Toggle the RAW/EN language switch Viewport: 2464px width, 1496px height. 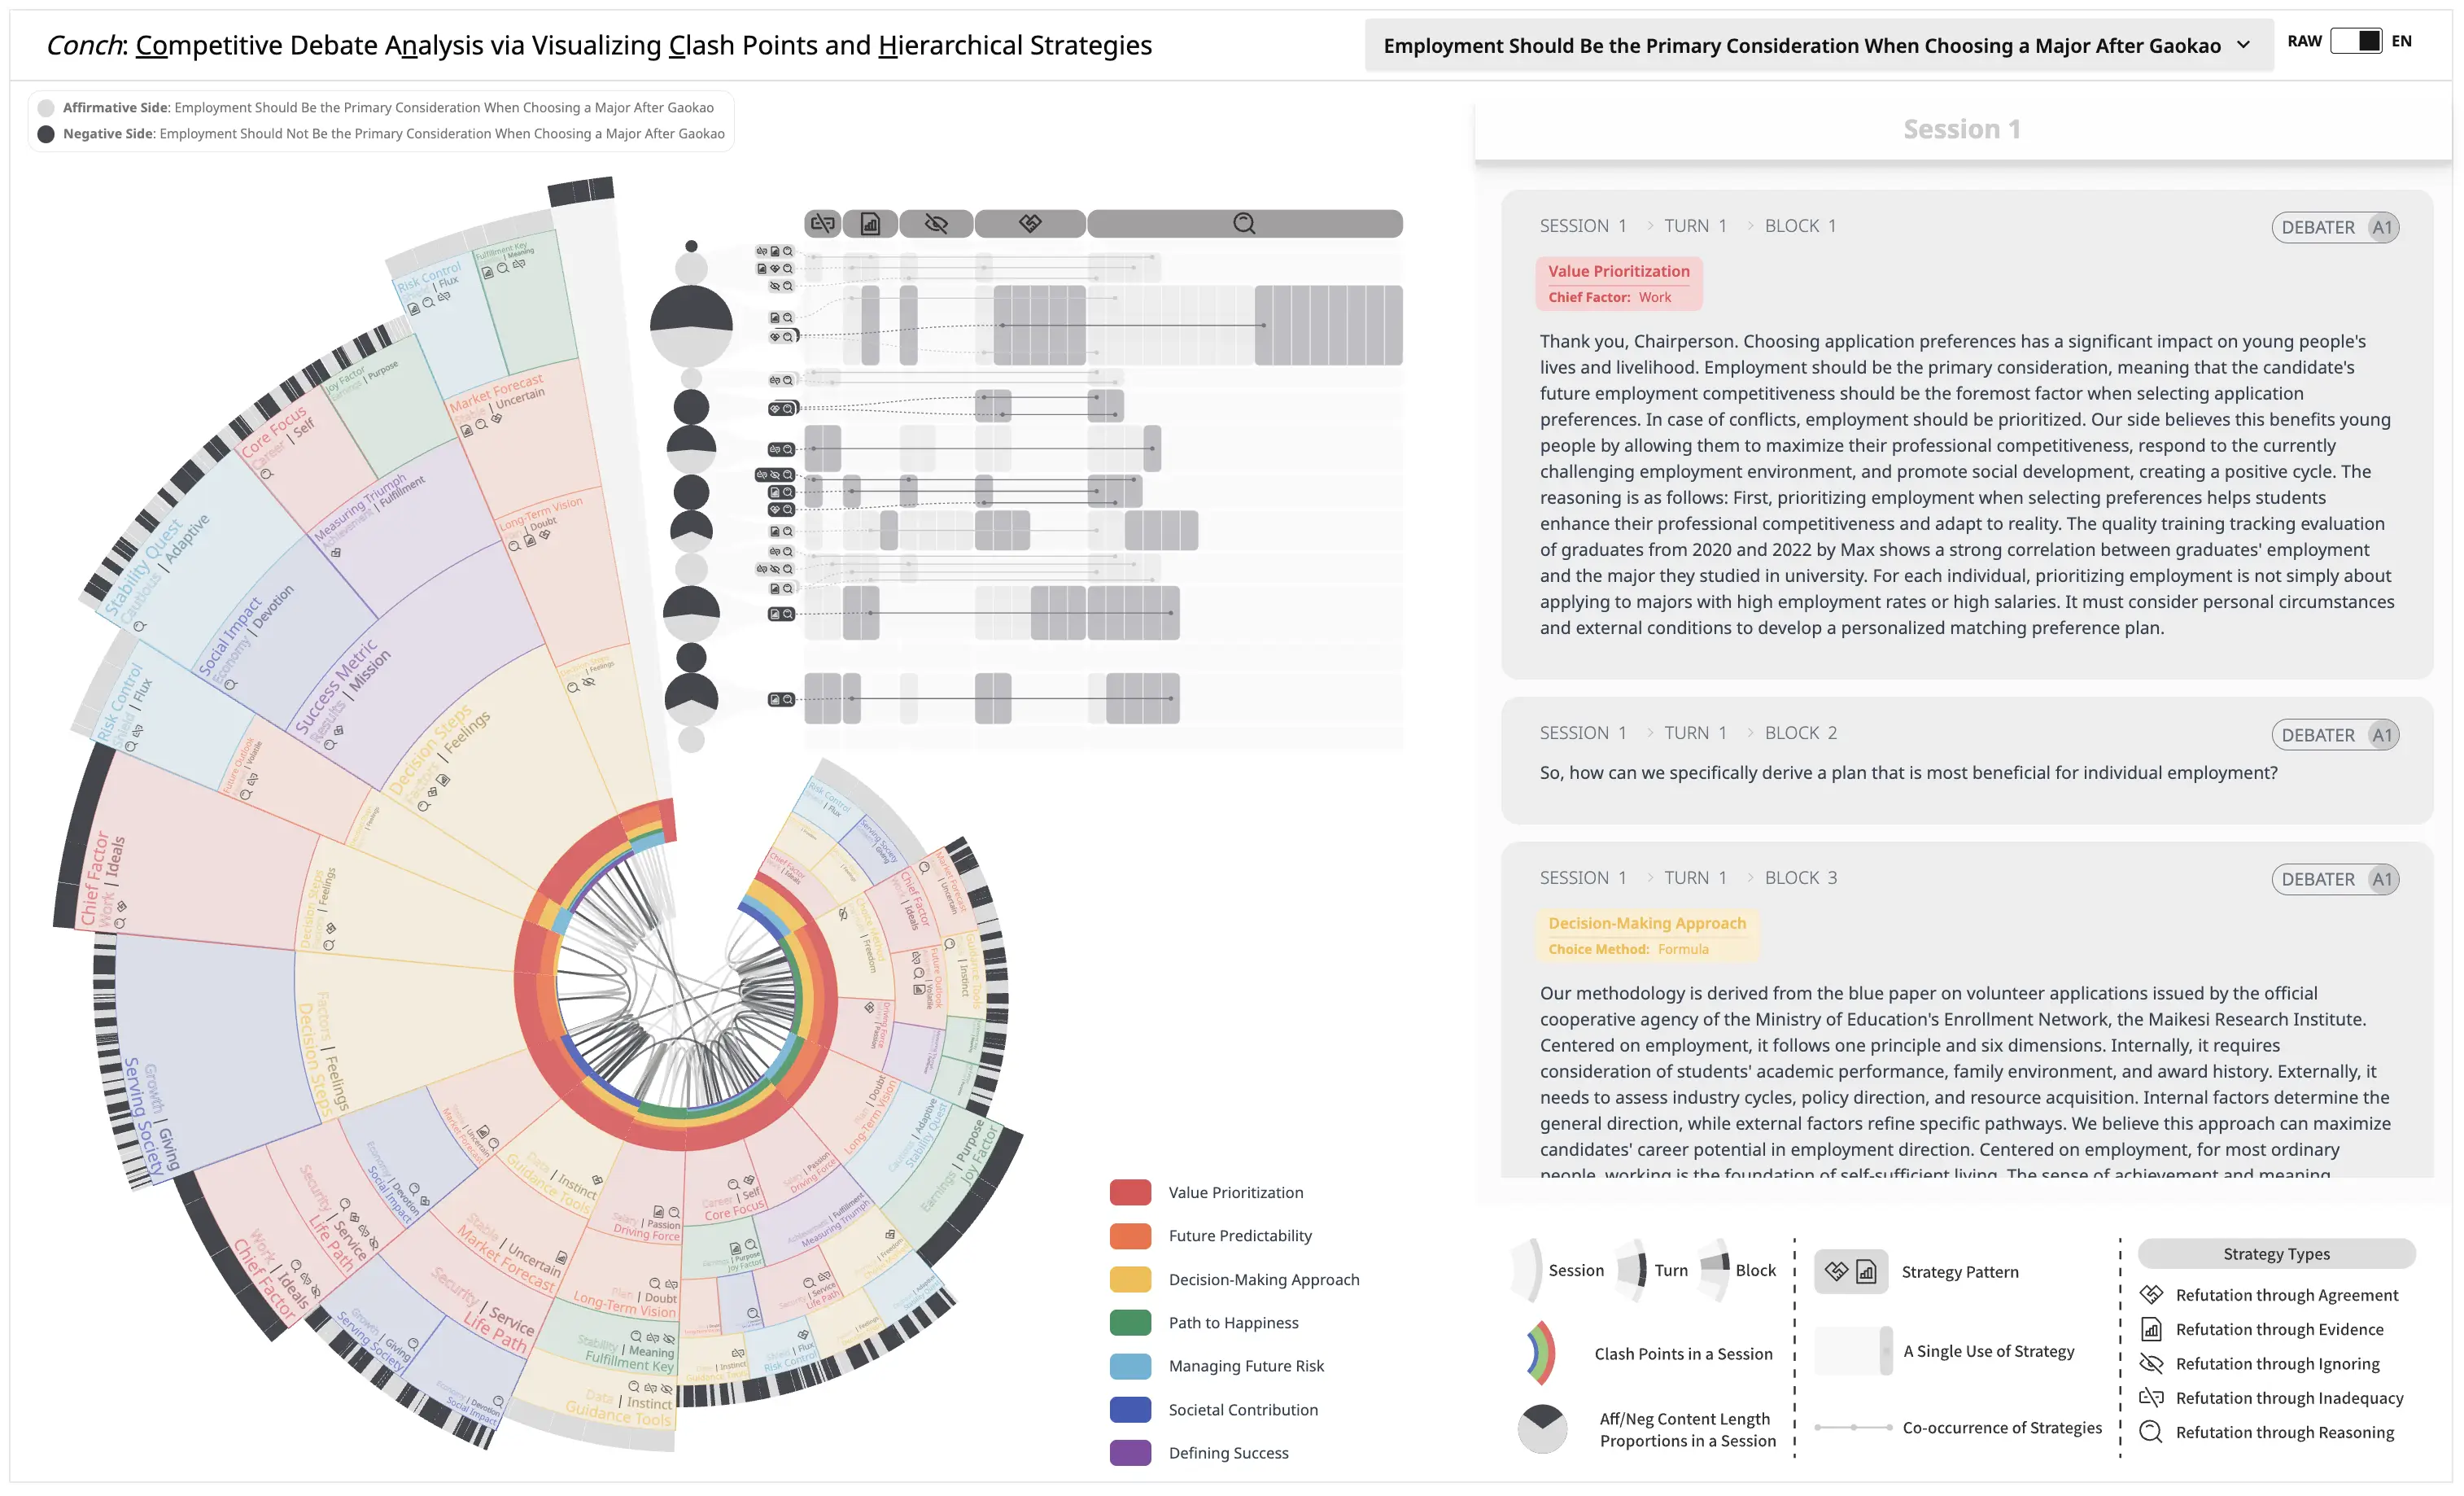[2356, 41]
